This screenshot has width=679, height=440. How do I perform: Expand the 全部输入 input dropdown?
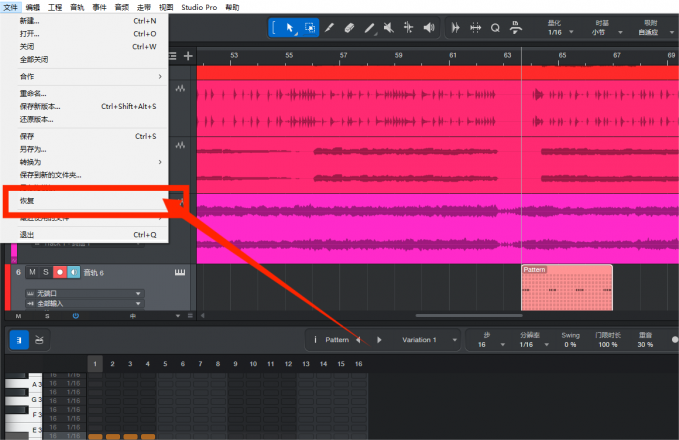tap(84, 304)
